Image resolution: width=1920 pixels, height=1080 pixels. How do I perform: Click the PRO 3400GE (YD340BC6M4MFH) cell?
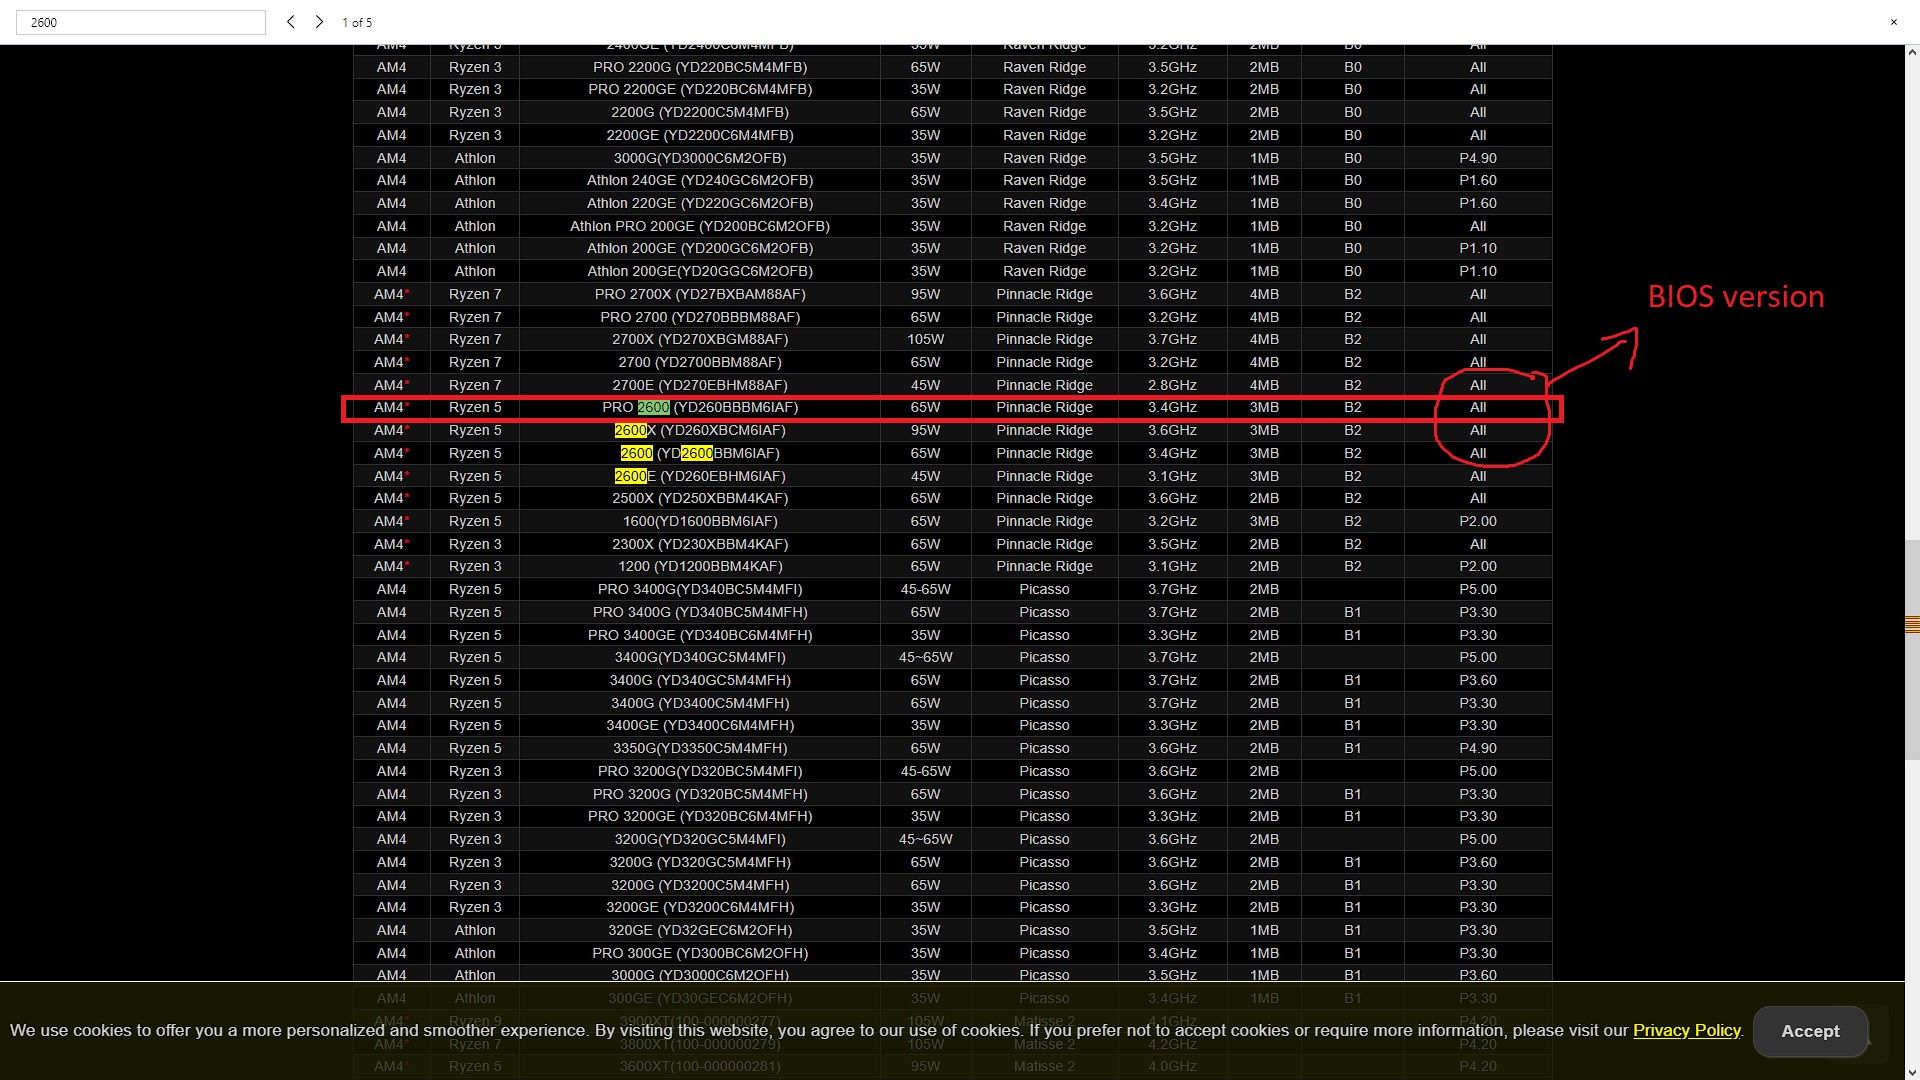(x=700, y=635)
